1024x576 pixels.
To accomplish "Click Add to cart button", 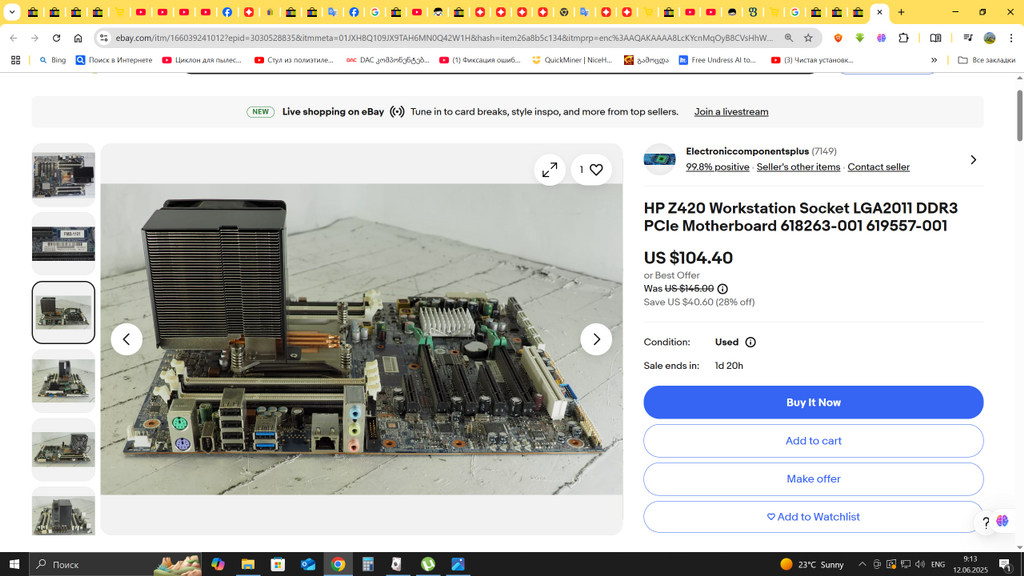I will click(813, 441).
